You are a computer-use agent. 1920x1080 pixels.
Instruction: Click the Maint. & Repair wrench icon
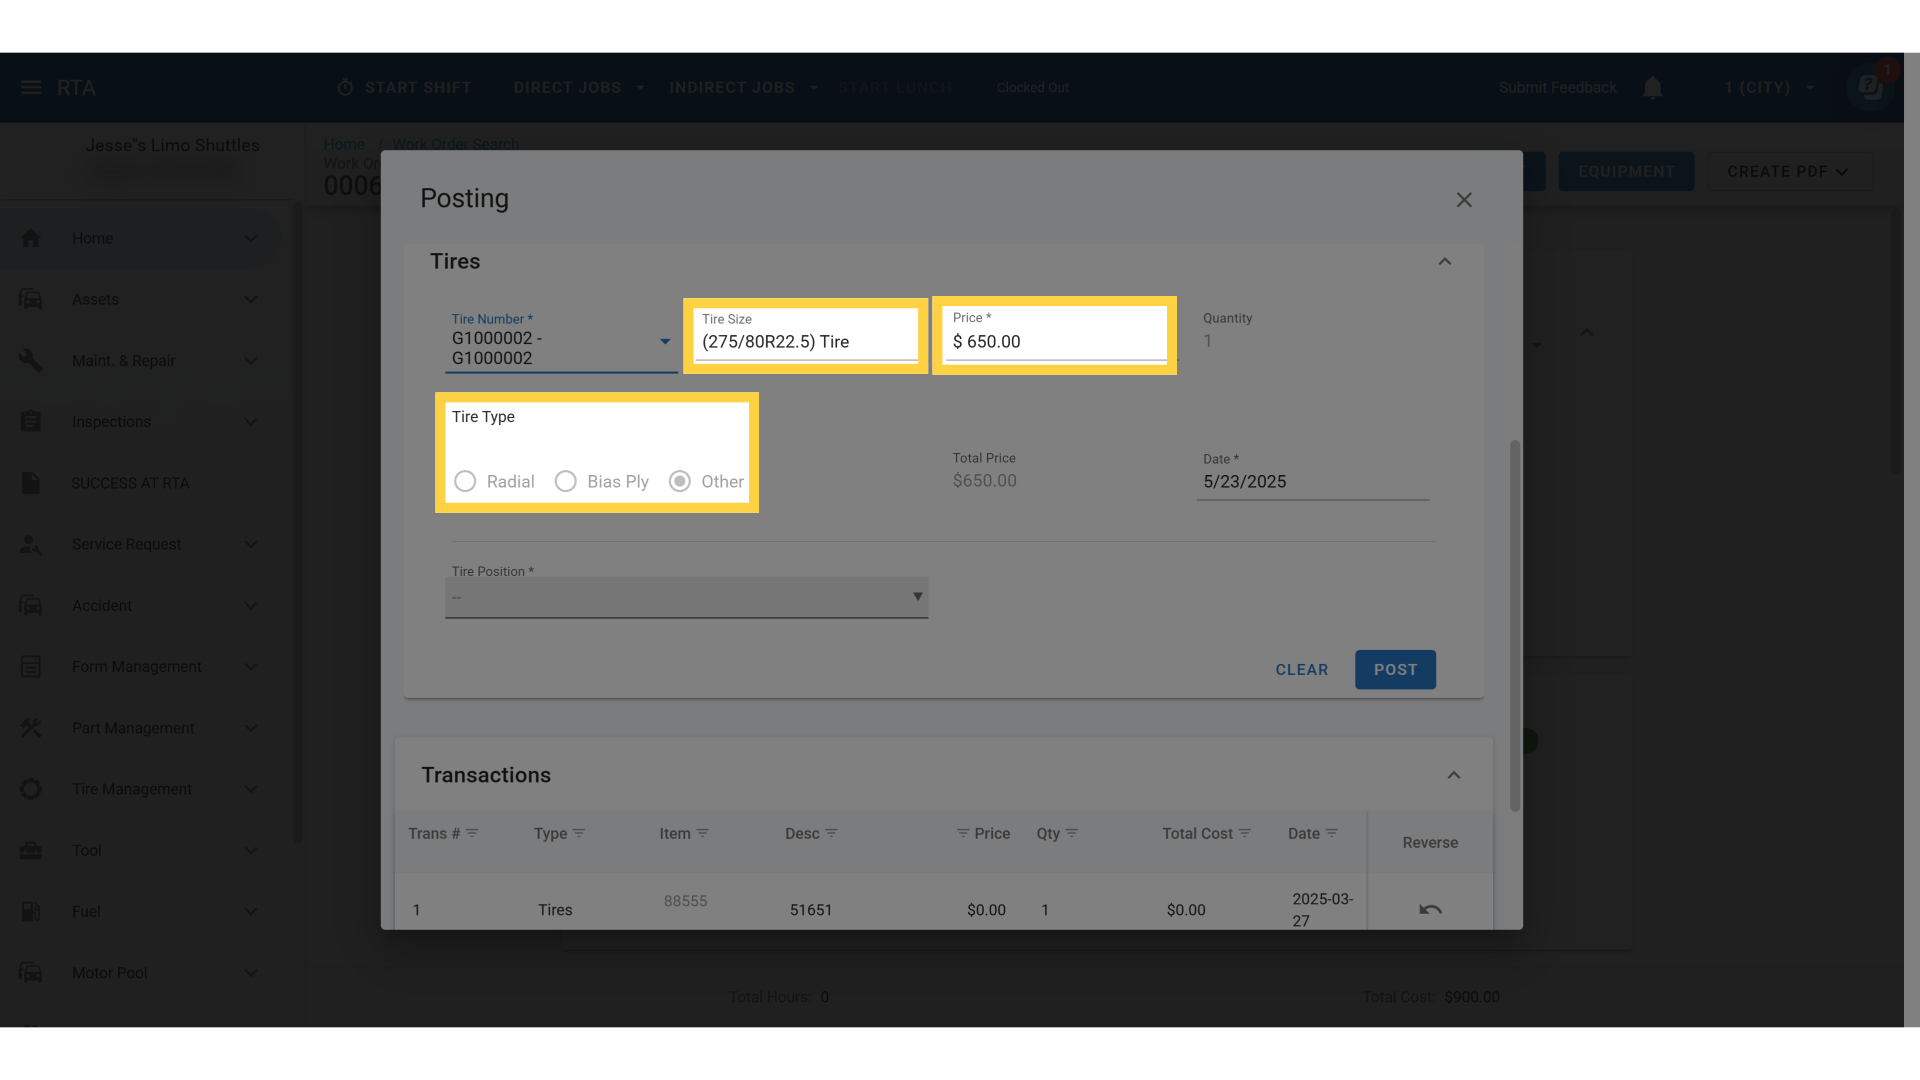(31, 360)
